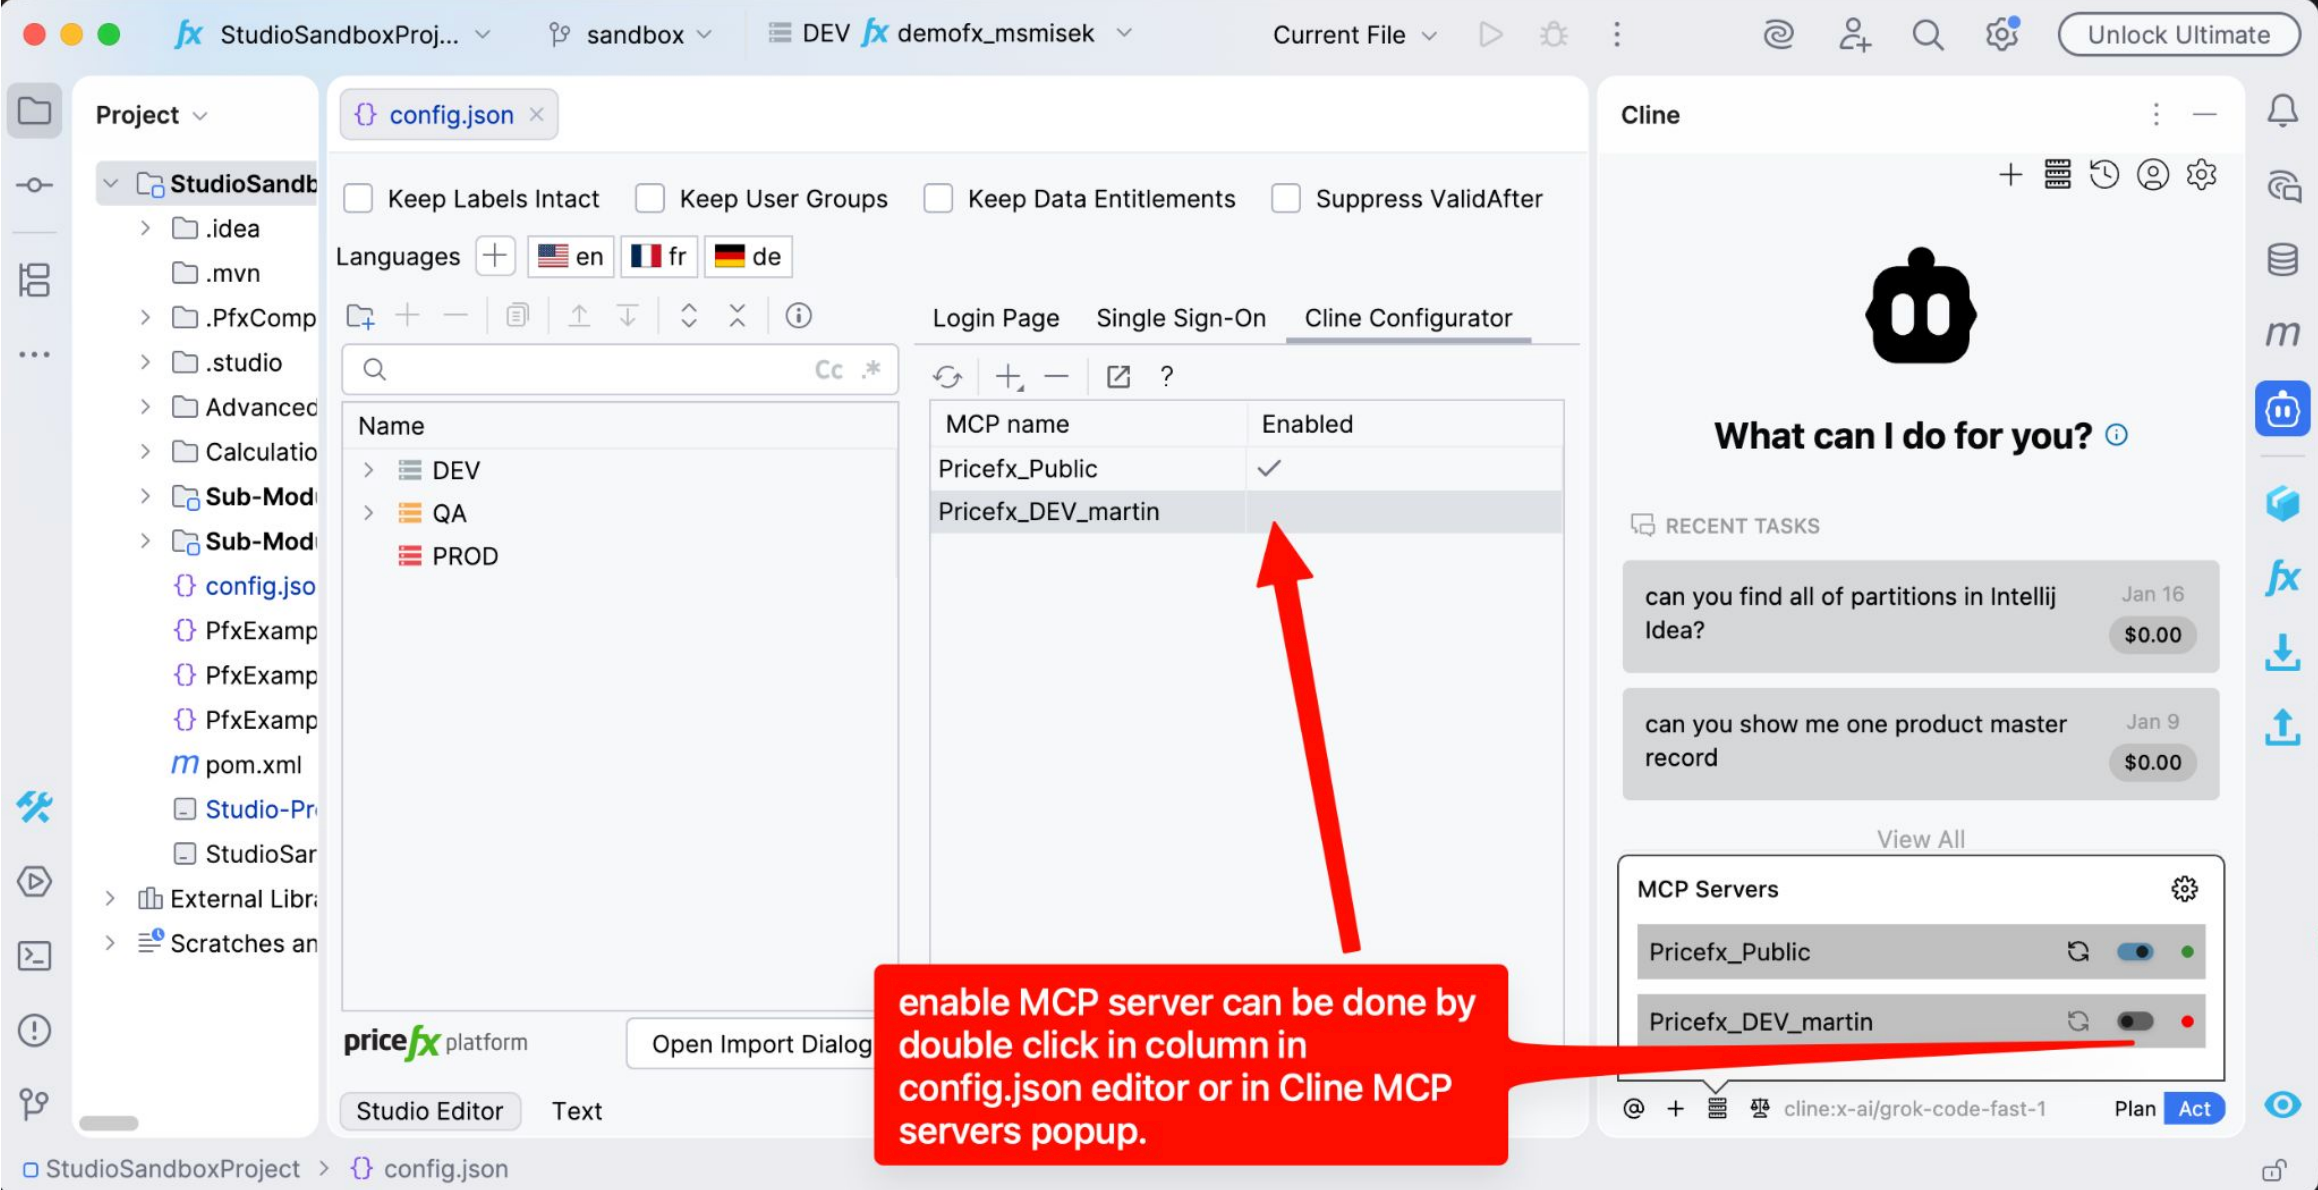
Task: Enable Suppress ValidAfter checkbox
Action: point(1286,199)
